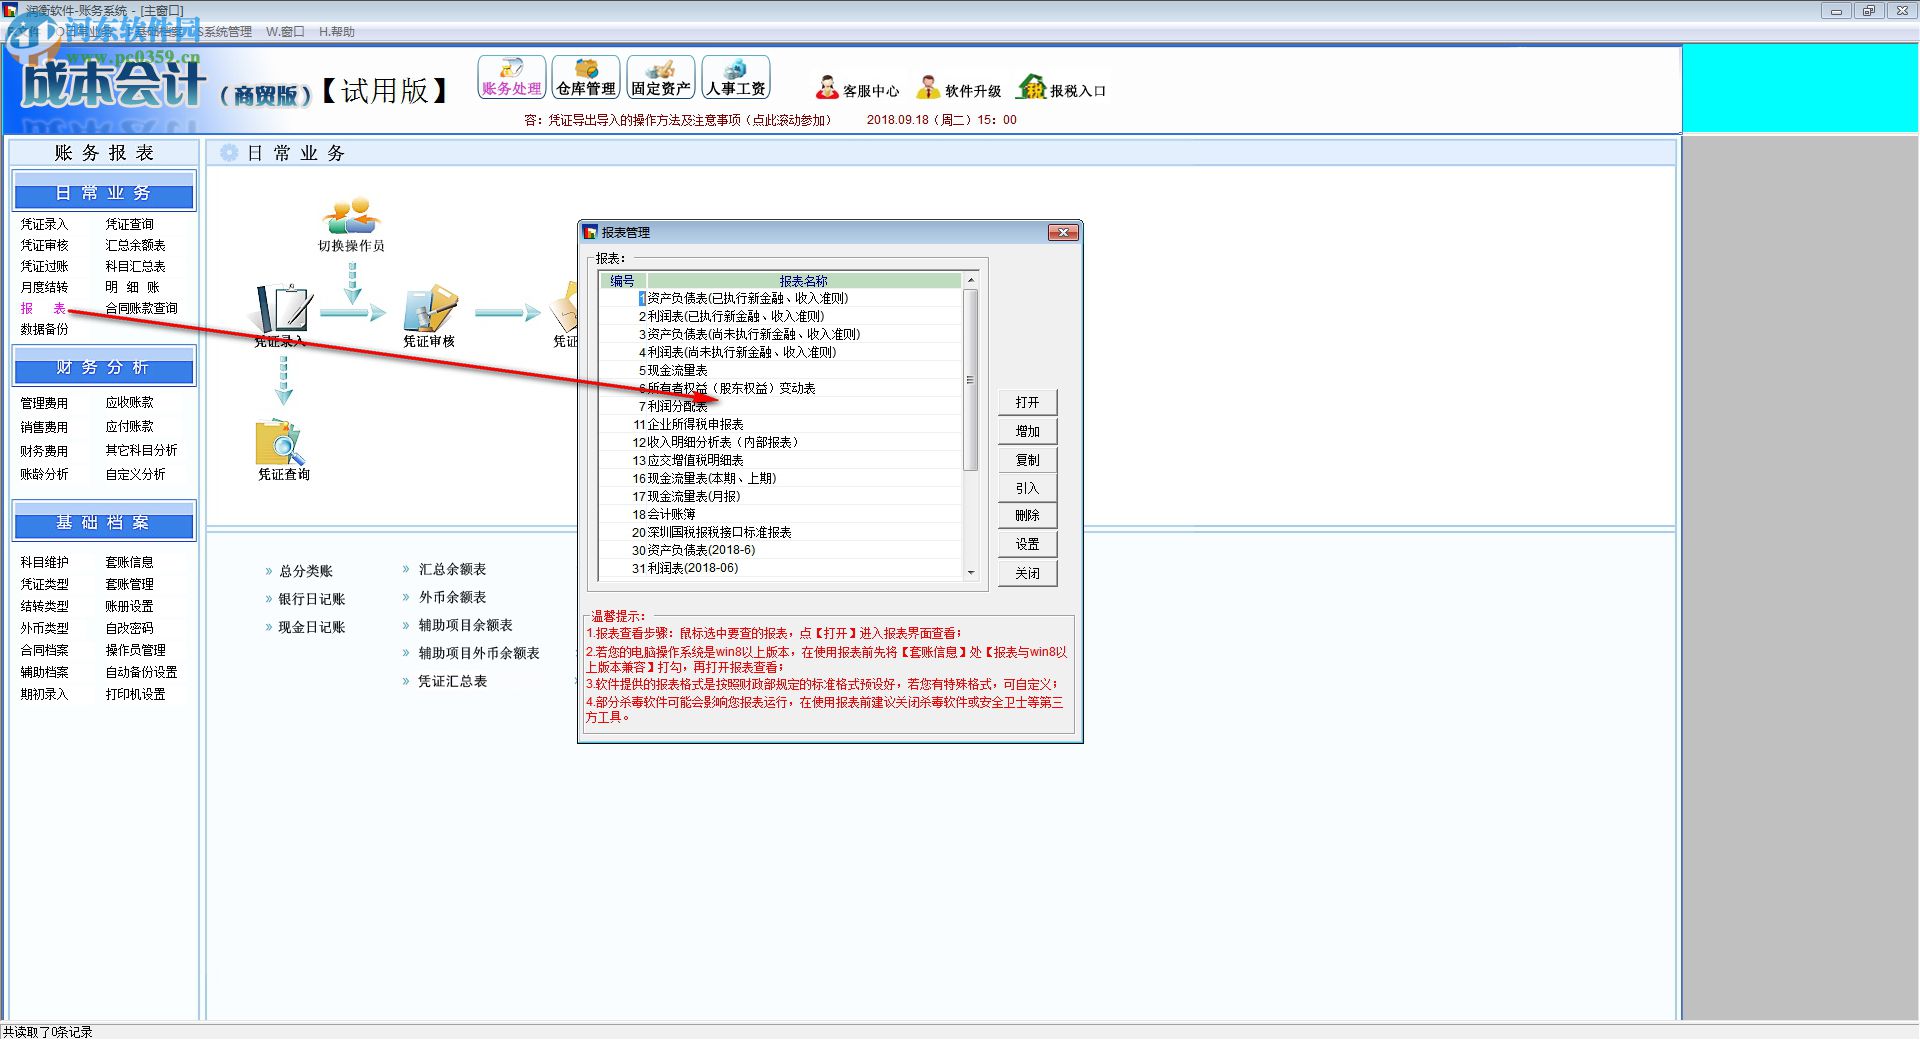The height and width of the screenshot is (1040, 1920).
Task: Open the 总分类账 link
Action: (x=306, y=571)
